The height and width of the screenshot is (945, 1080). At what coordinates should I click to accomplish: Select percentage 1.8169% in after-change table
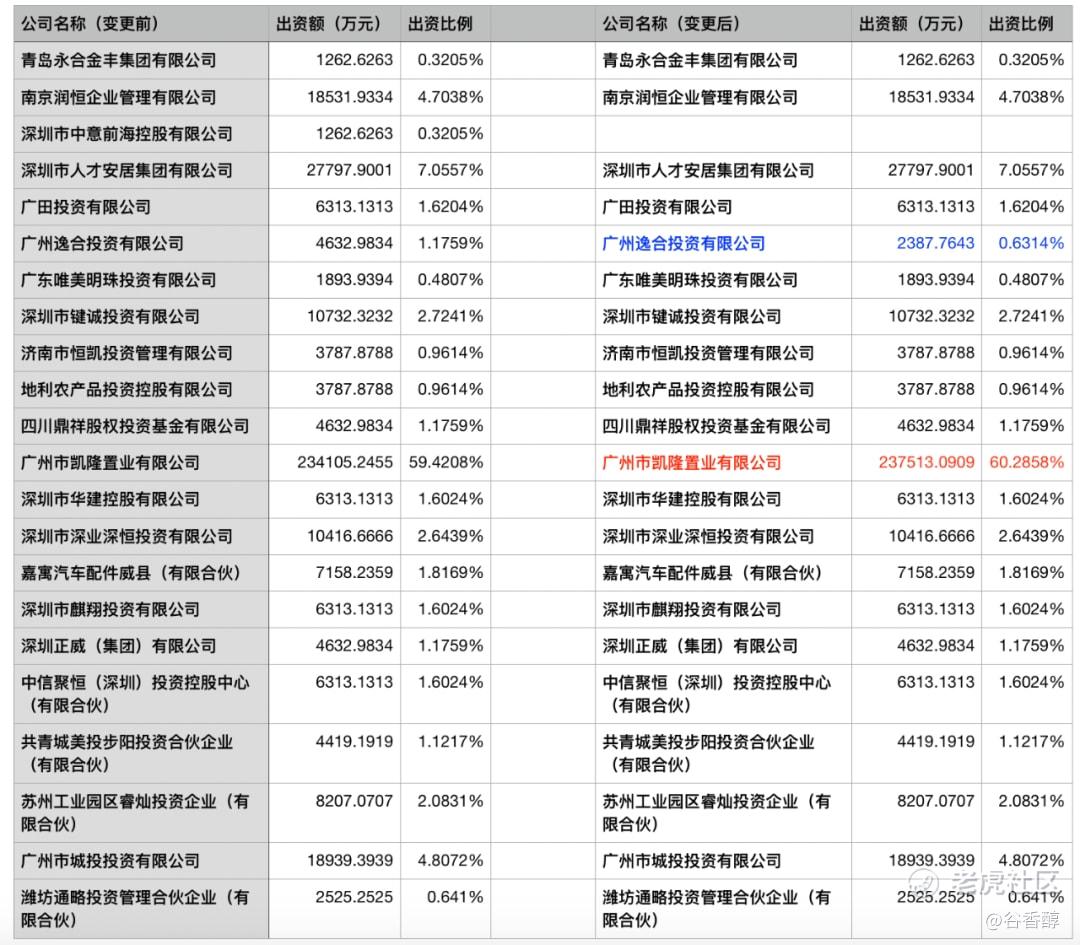(1031, 572)
